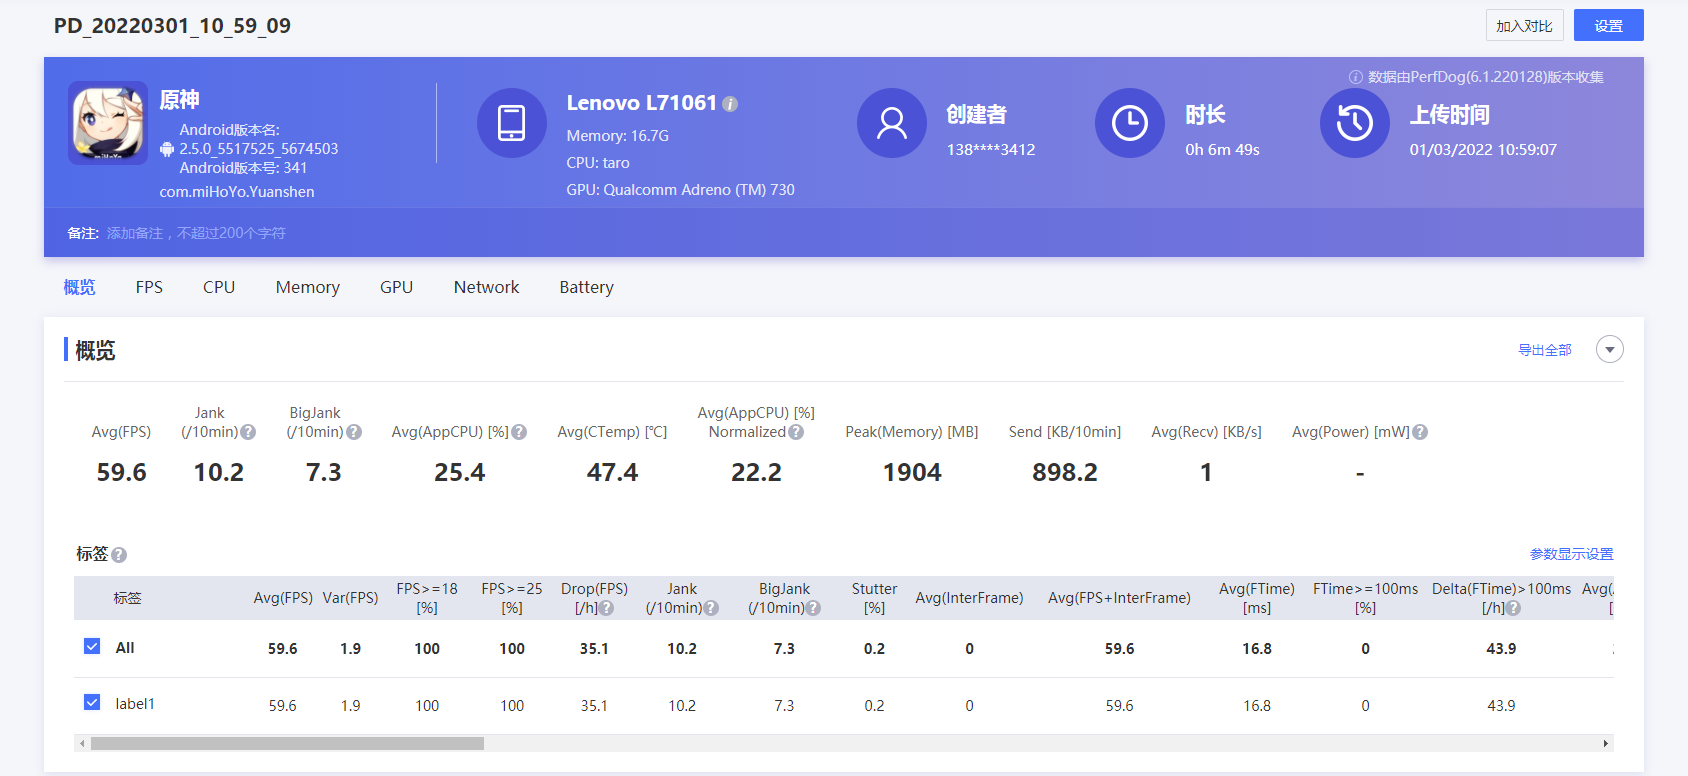
Task: Open help icon in Delta(FTime)>100ms header
Action: [x=1513, y=608]
